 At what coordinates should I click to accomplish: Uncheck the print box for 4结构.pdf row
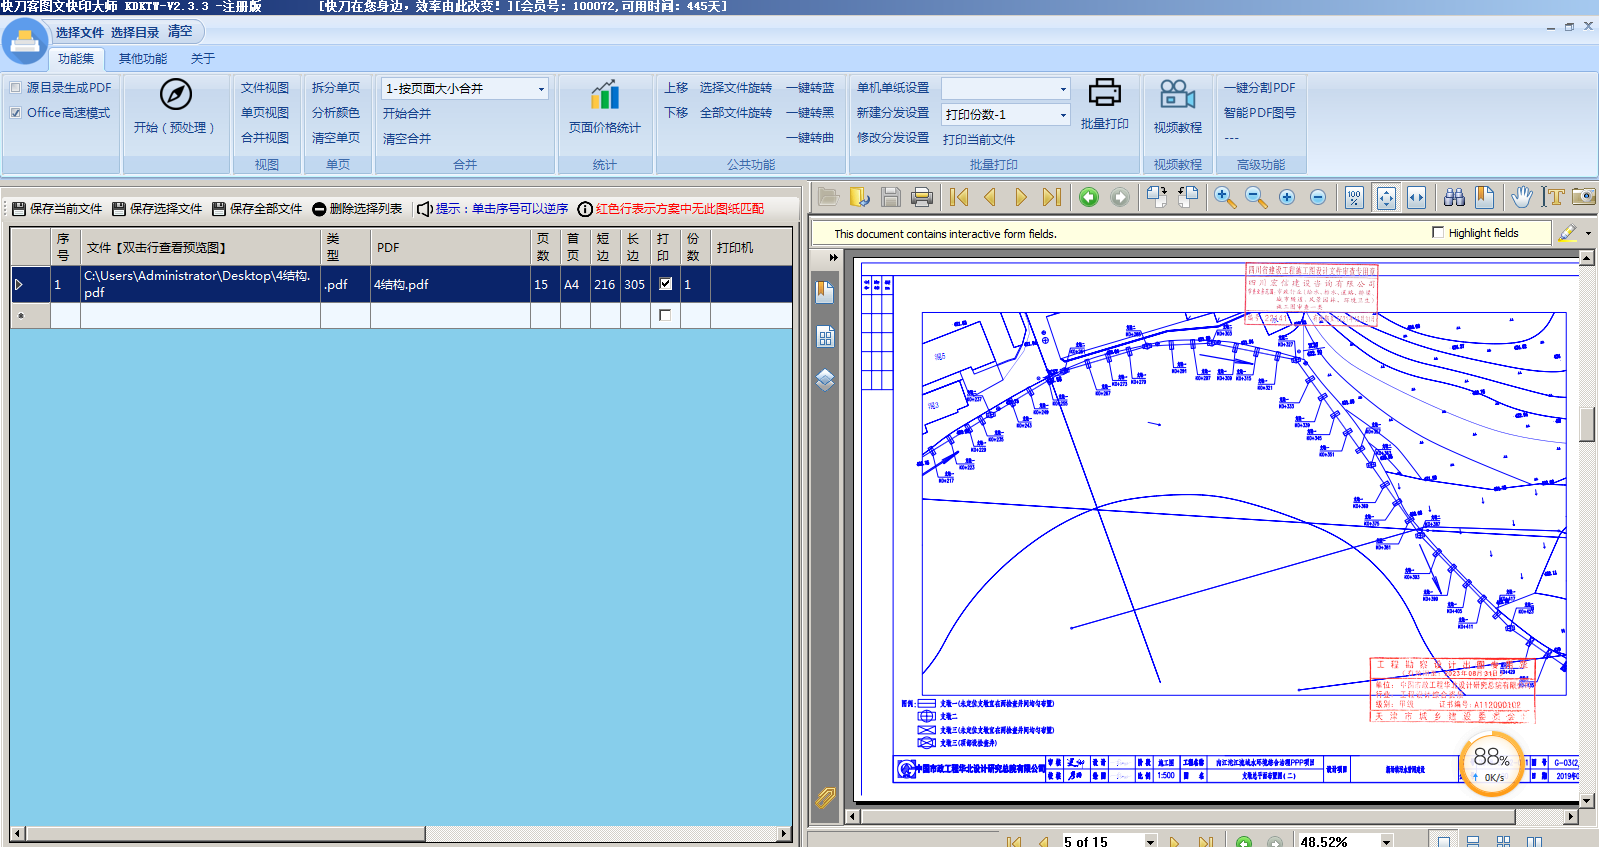[665, 284]
